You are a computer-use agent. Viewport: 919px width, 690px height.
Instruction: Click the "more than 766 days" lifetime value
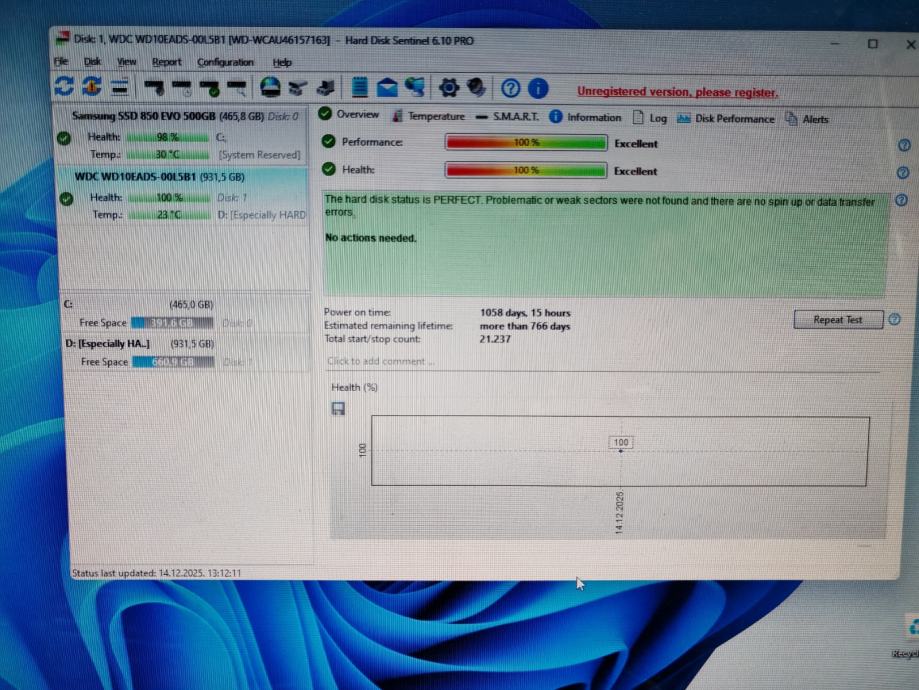(x=525, y=326)
